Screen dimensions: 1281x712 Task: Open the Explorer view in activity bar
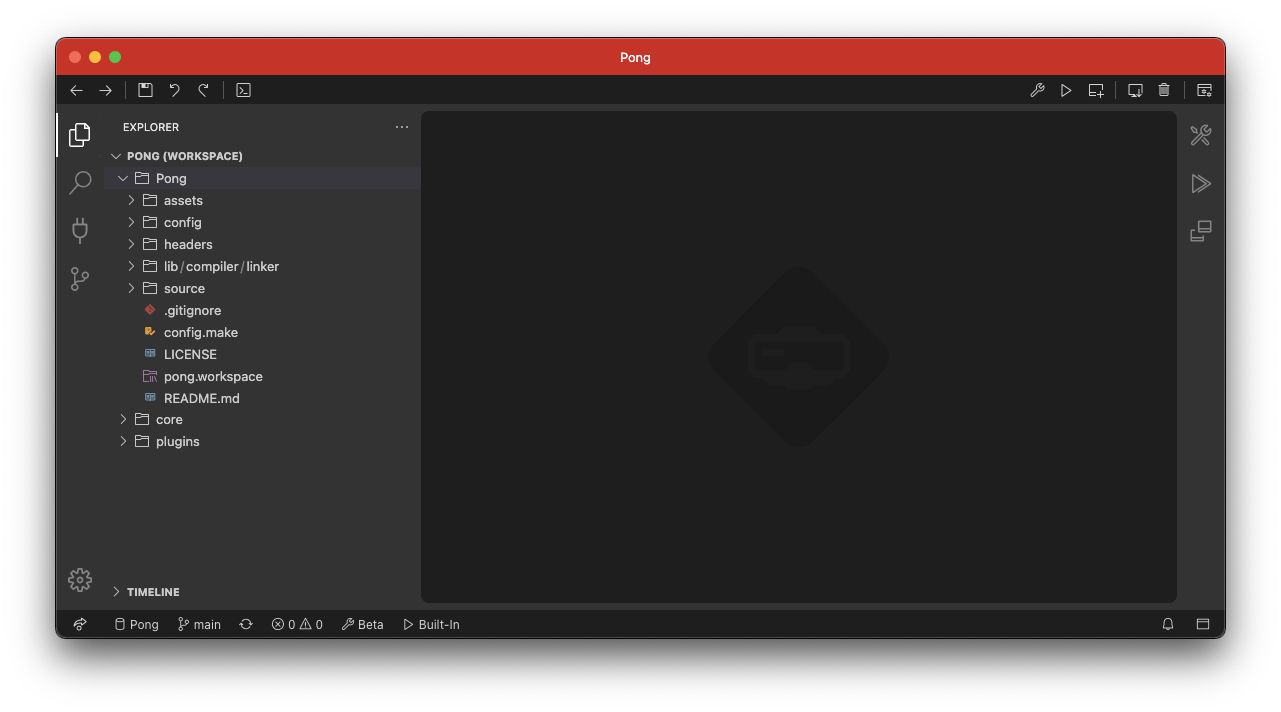(80, 134)
